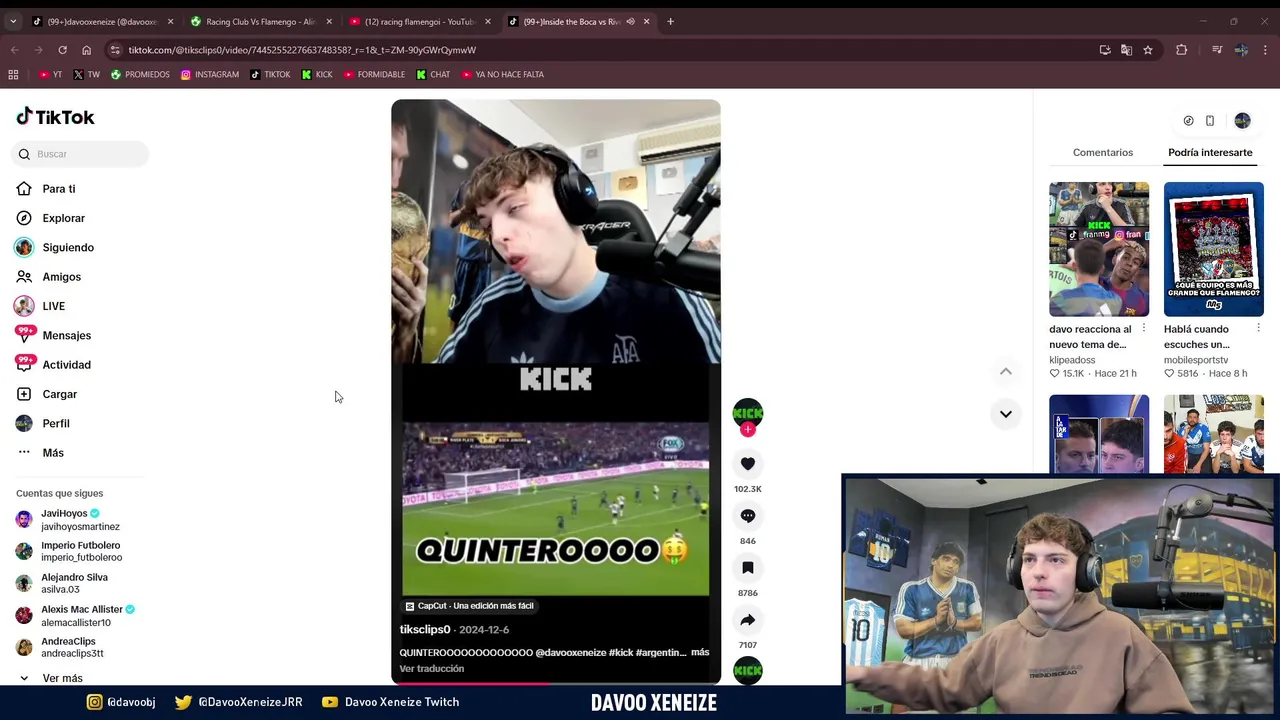
Task: Bookmark this page with star icon
Action: [x=1148, y=50]
